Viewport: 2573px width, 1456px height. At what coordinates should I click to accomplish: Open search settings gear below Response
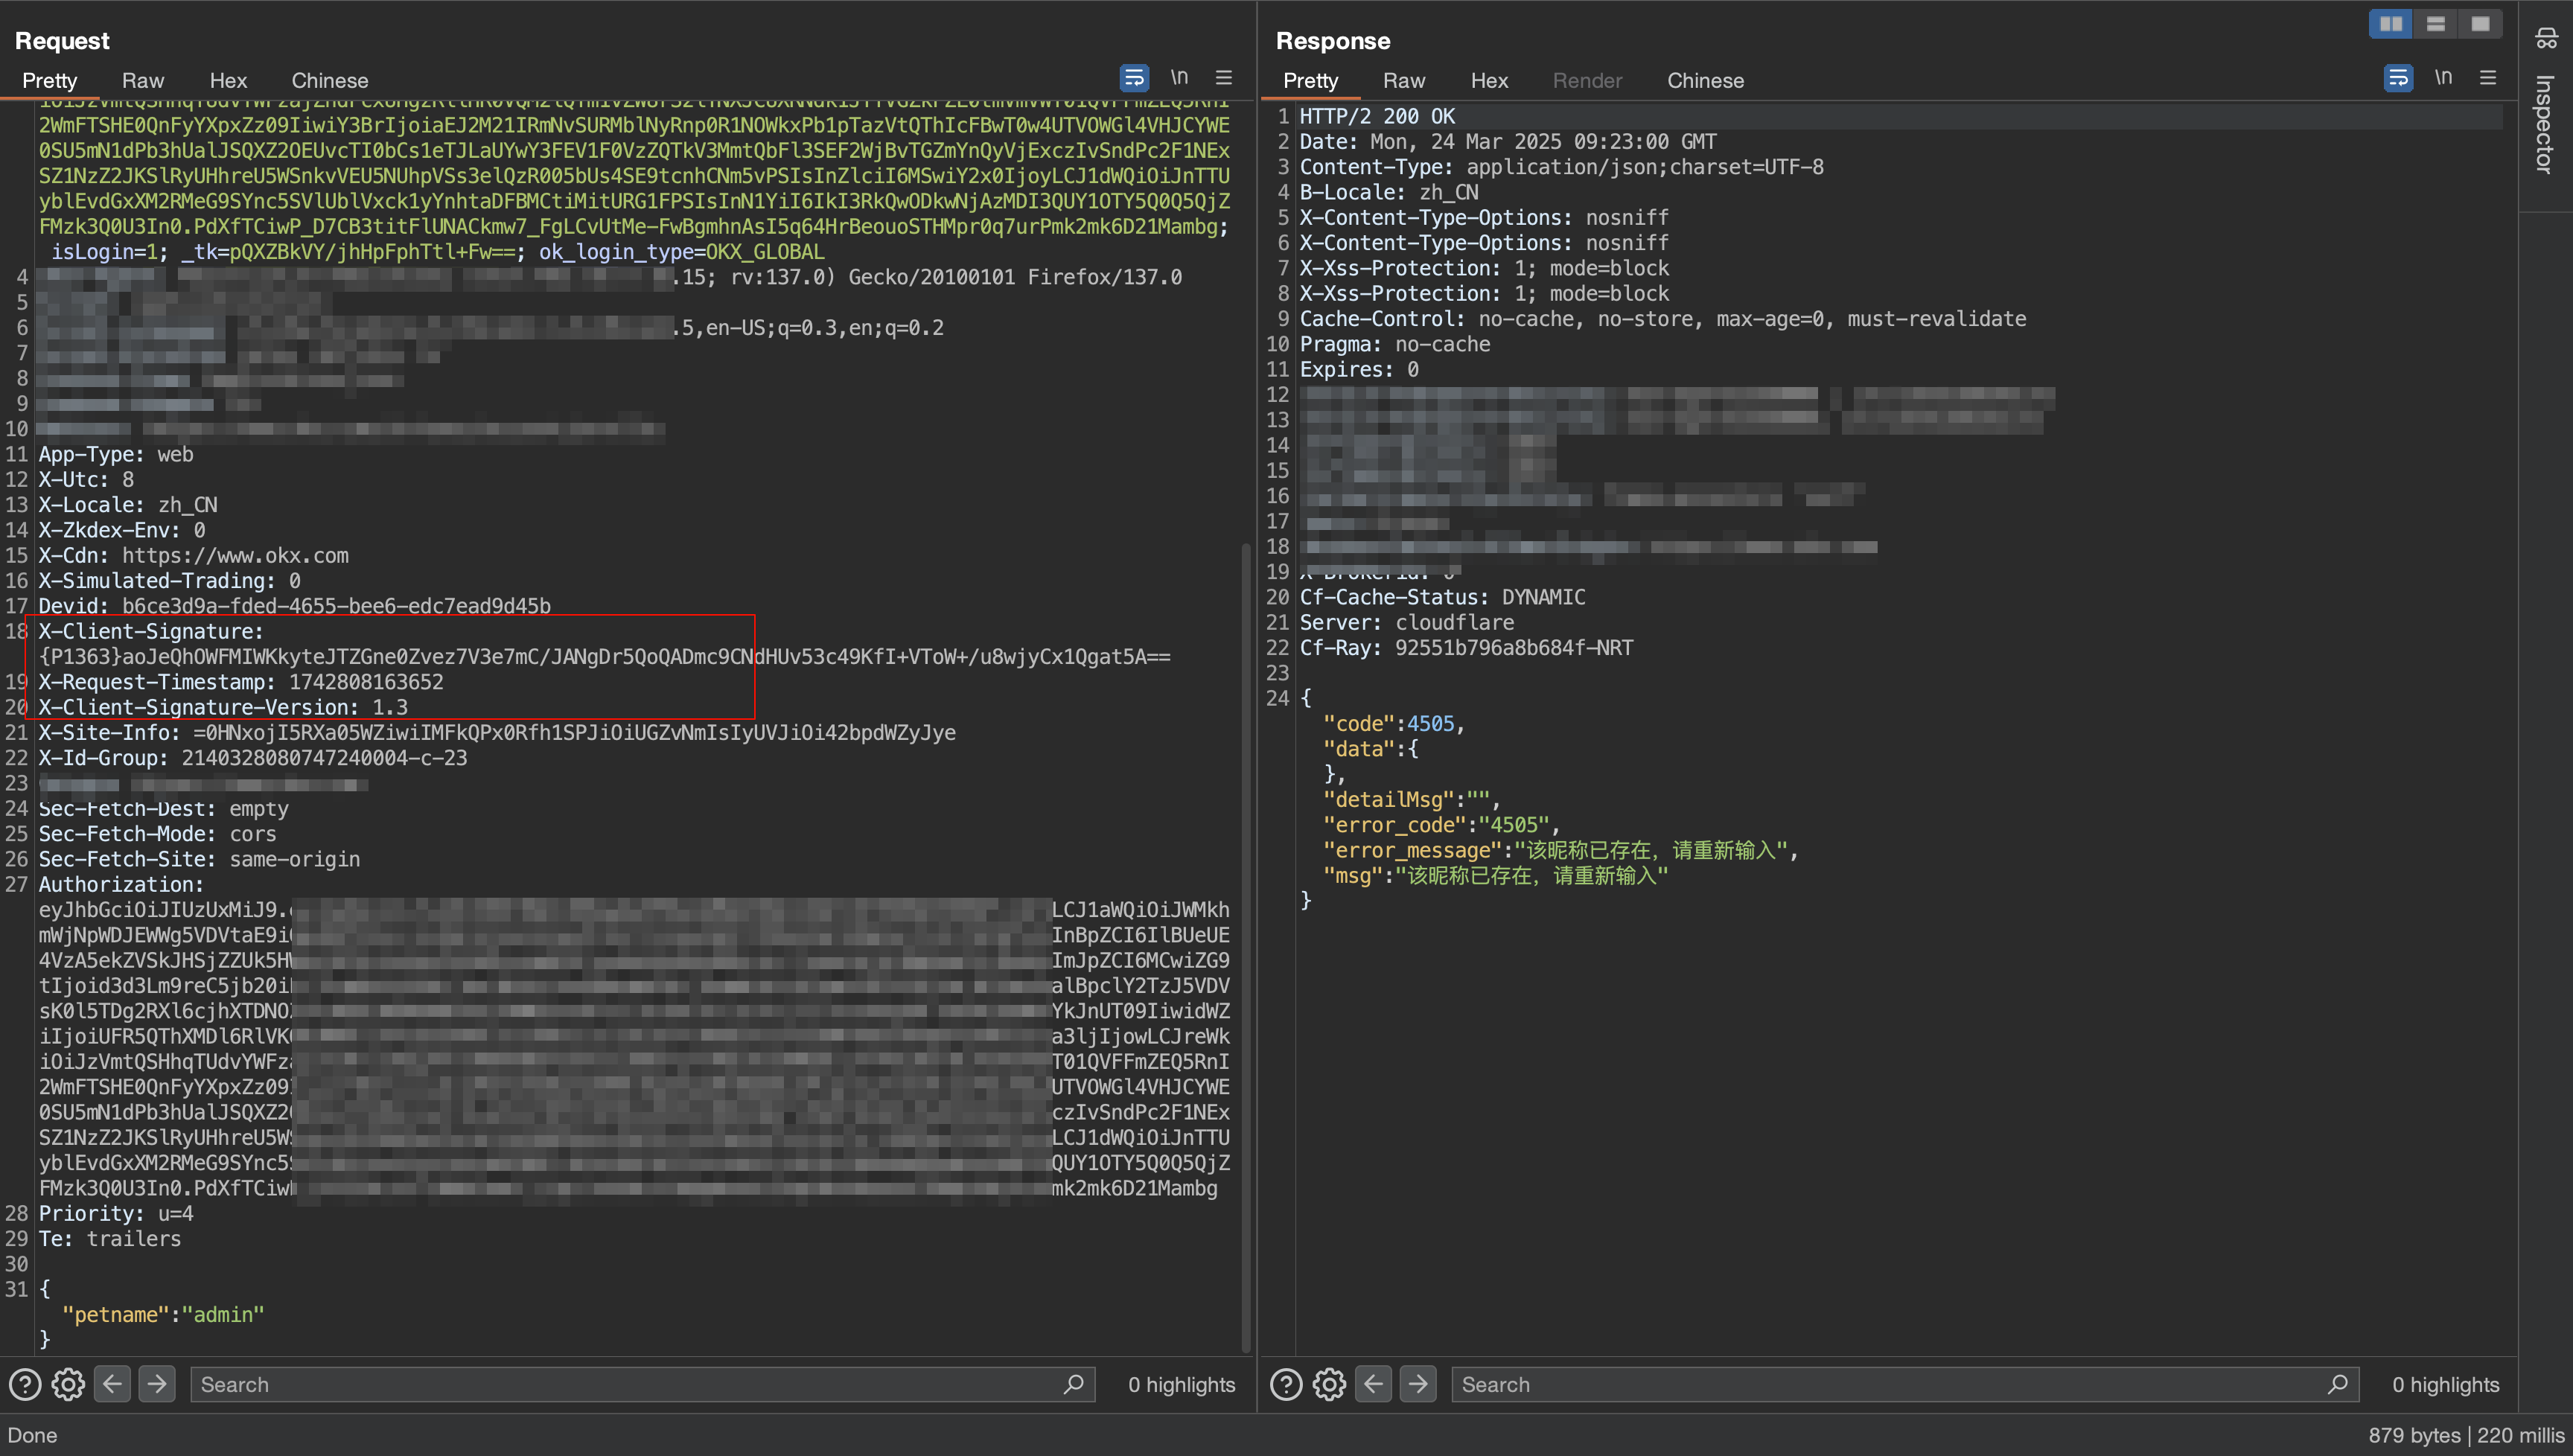[x=1329, y=1384]
